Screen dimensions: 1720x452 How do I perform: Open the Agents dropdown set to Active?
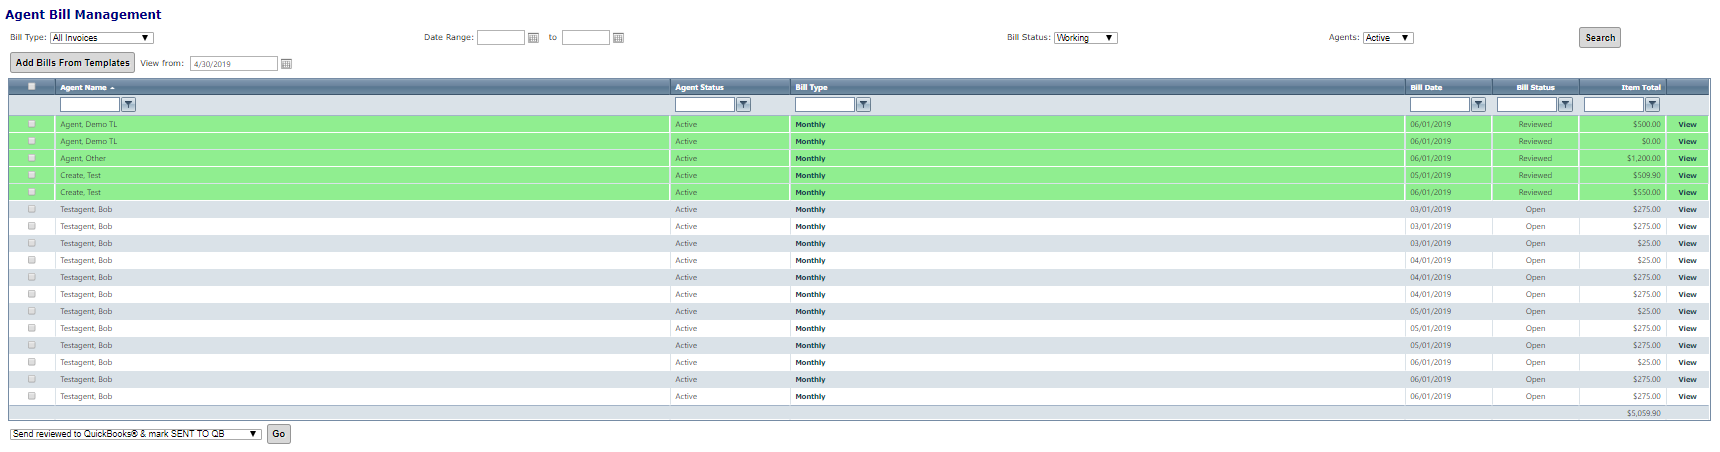tap(1388, 38)
